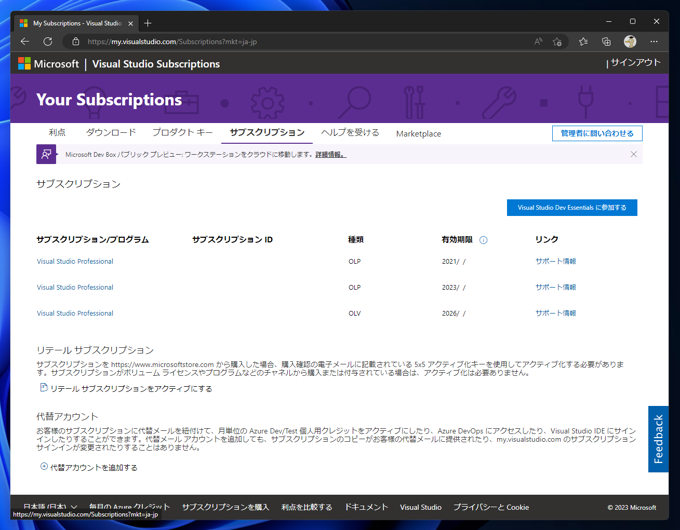Click the browser back arrow
The image size is (680, 530).
(x=25, y=42)
